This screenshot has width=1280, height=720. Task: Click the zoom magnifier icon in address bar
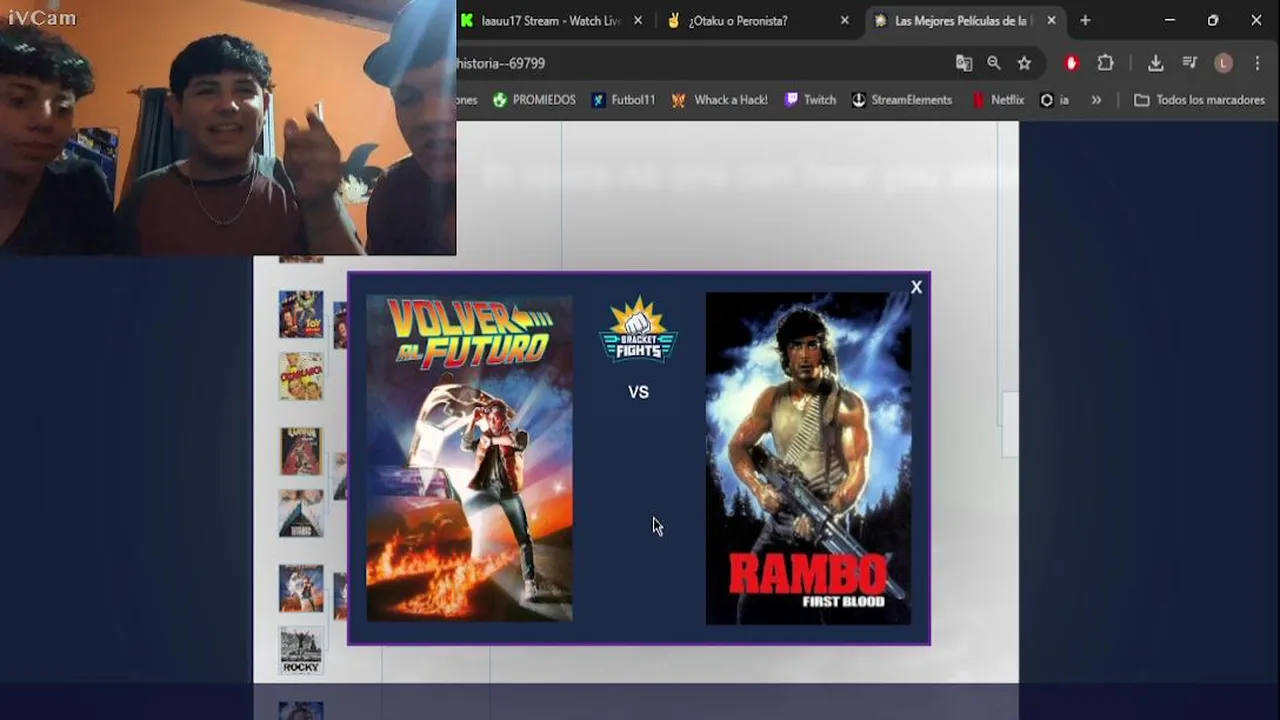(994, 63)
